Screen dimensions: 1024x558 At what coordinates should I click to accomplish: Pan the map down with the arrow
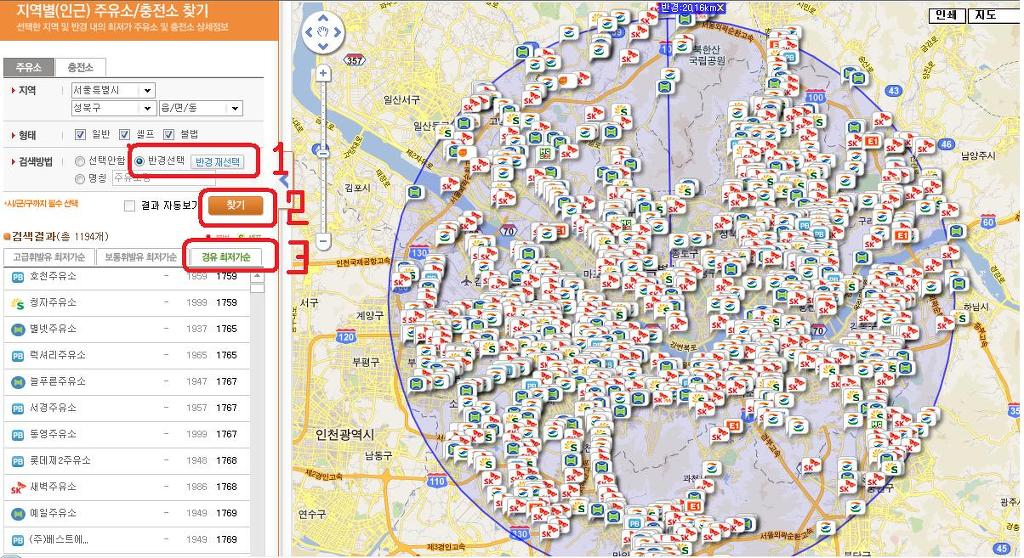tap(323, 46)
